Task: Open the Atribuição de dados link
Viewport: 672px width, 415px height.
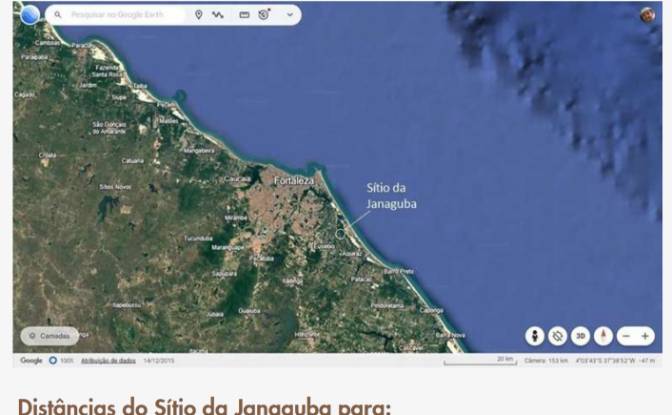Action: [x=108, y=361]
